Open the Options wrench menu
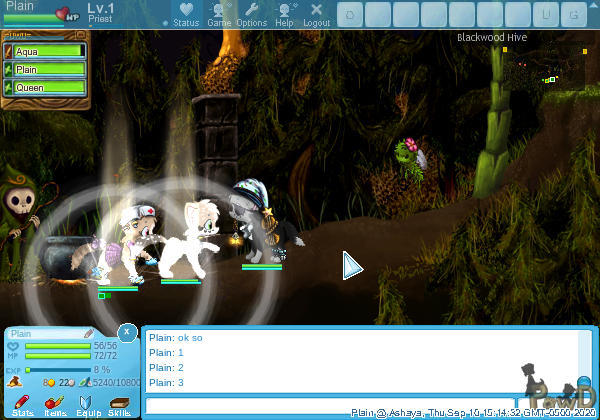Screen dimensions: 600x420 pyautogui.click(x=251, y=14)
